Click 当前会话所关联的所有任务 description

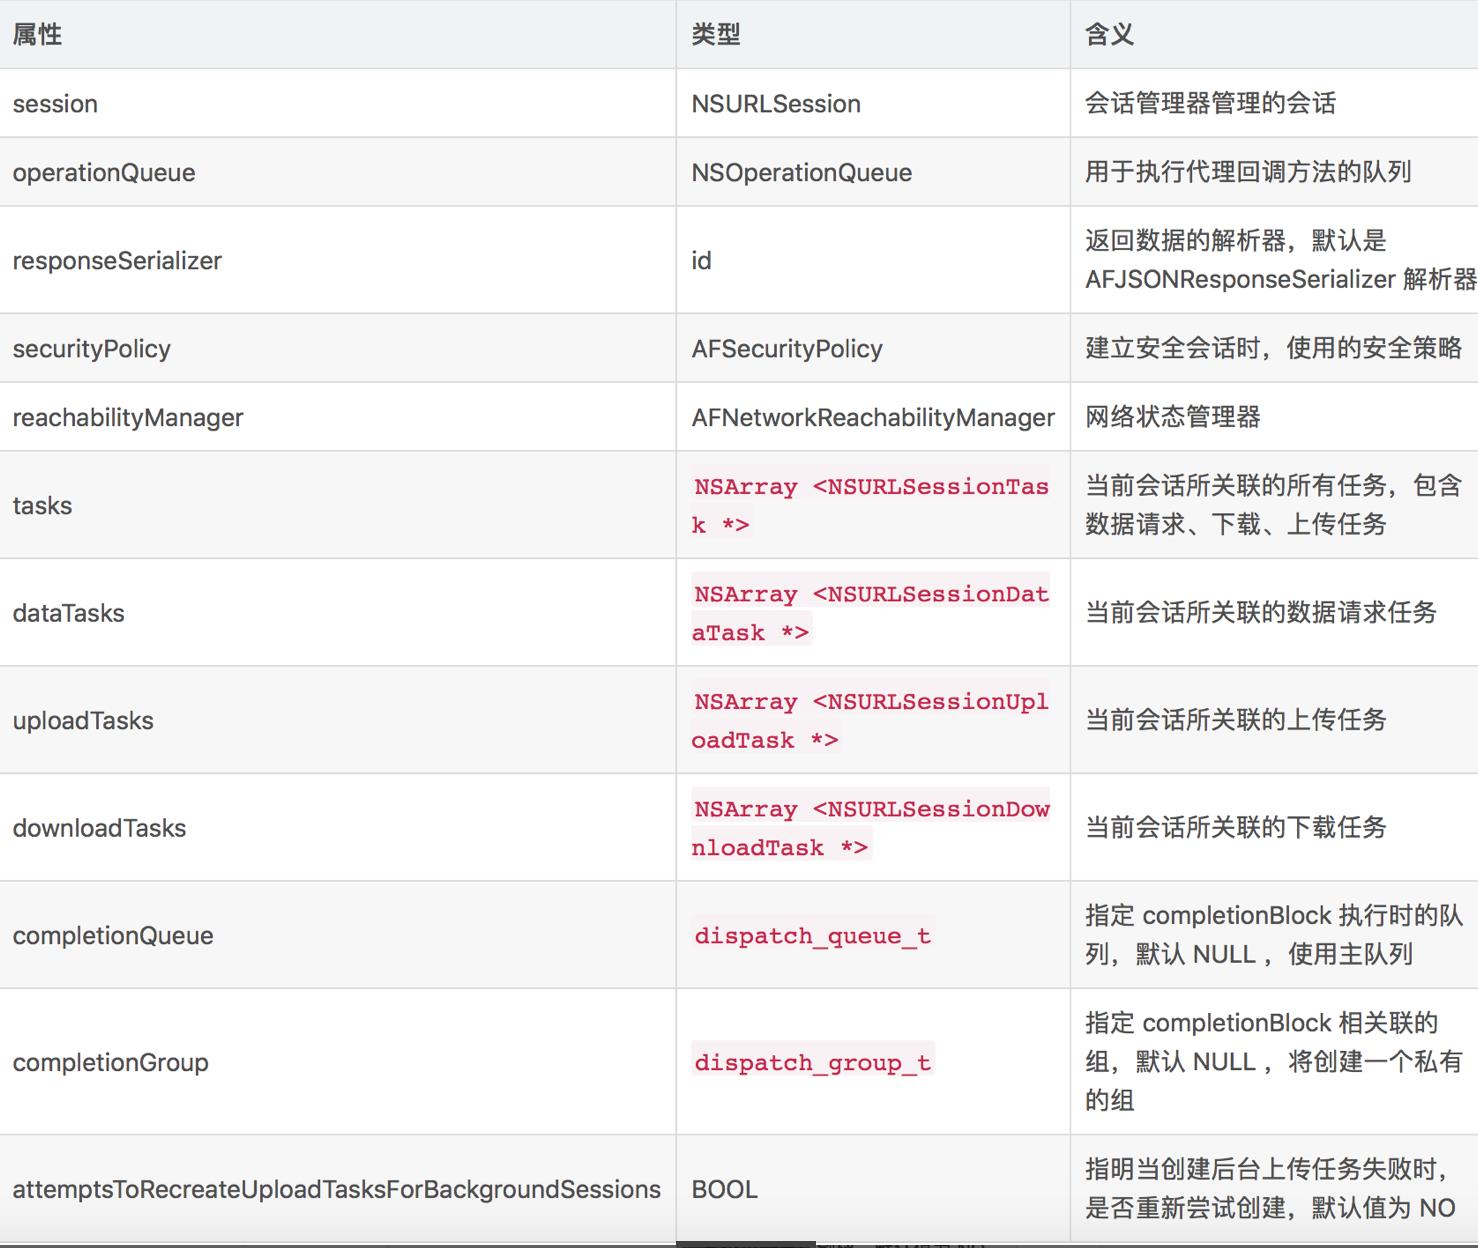1274,505
